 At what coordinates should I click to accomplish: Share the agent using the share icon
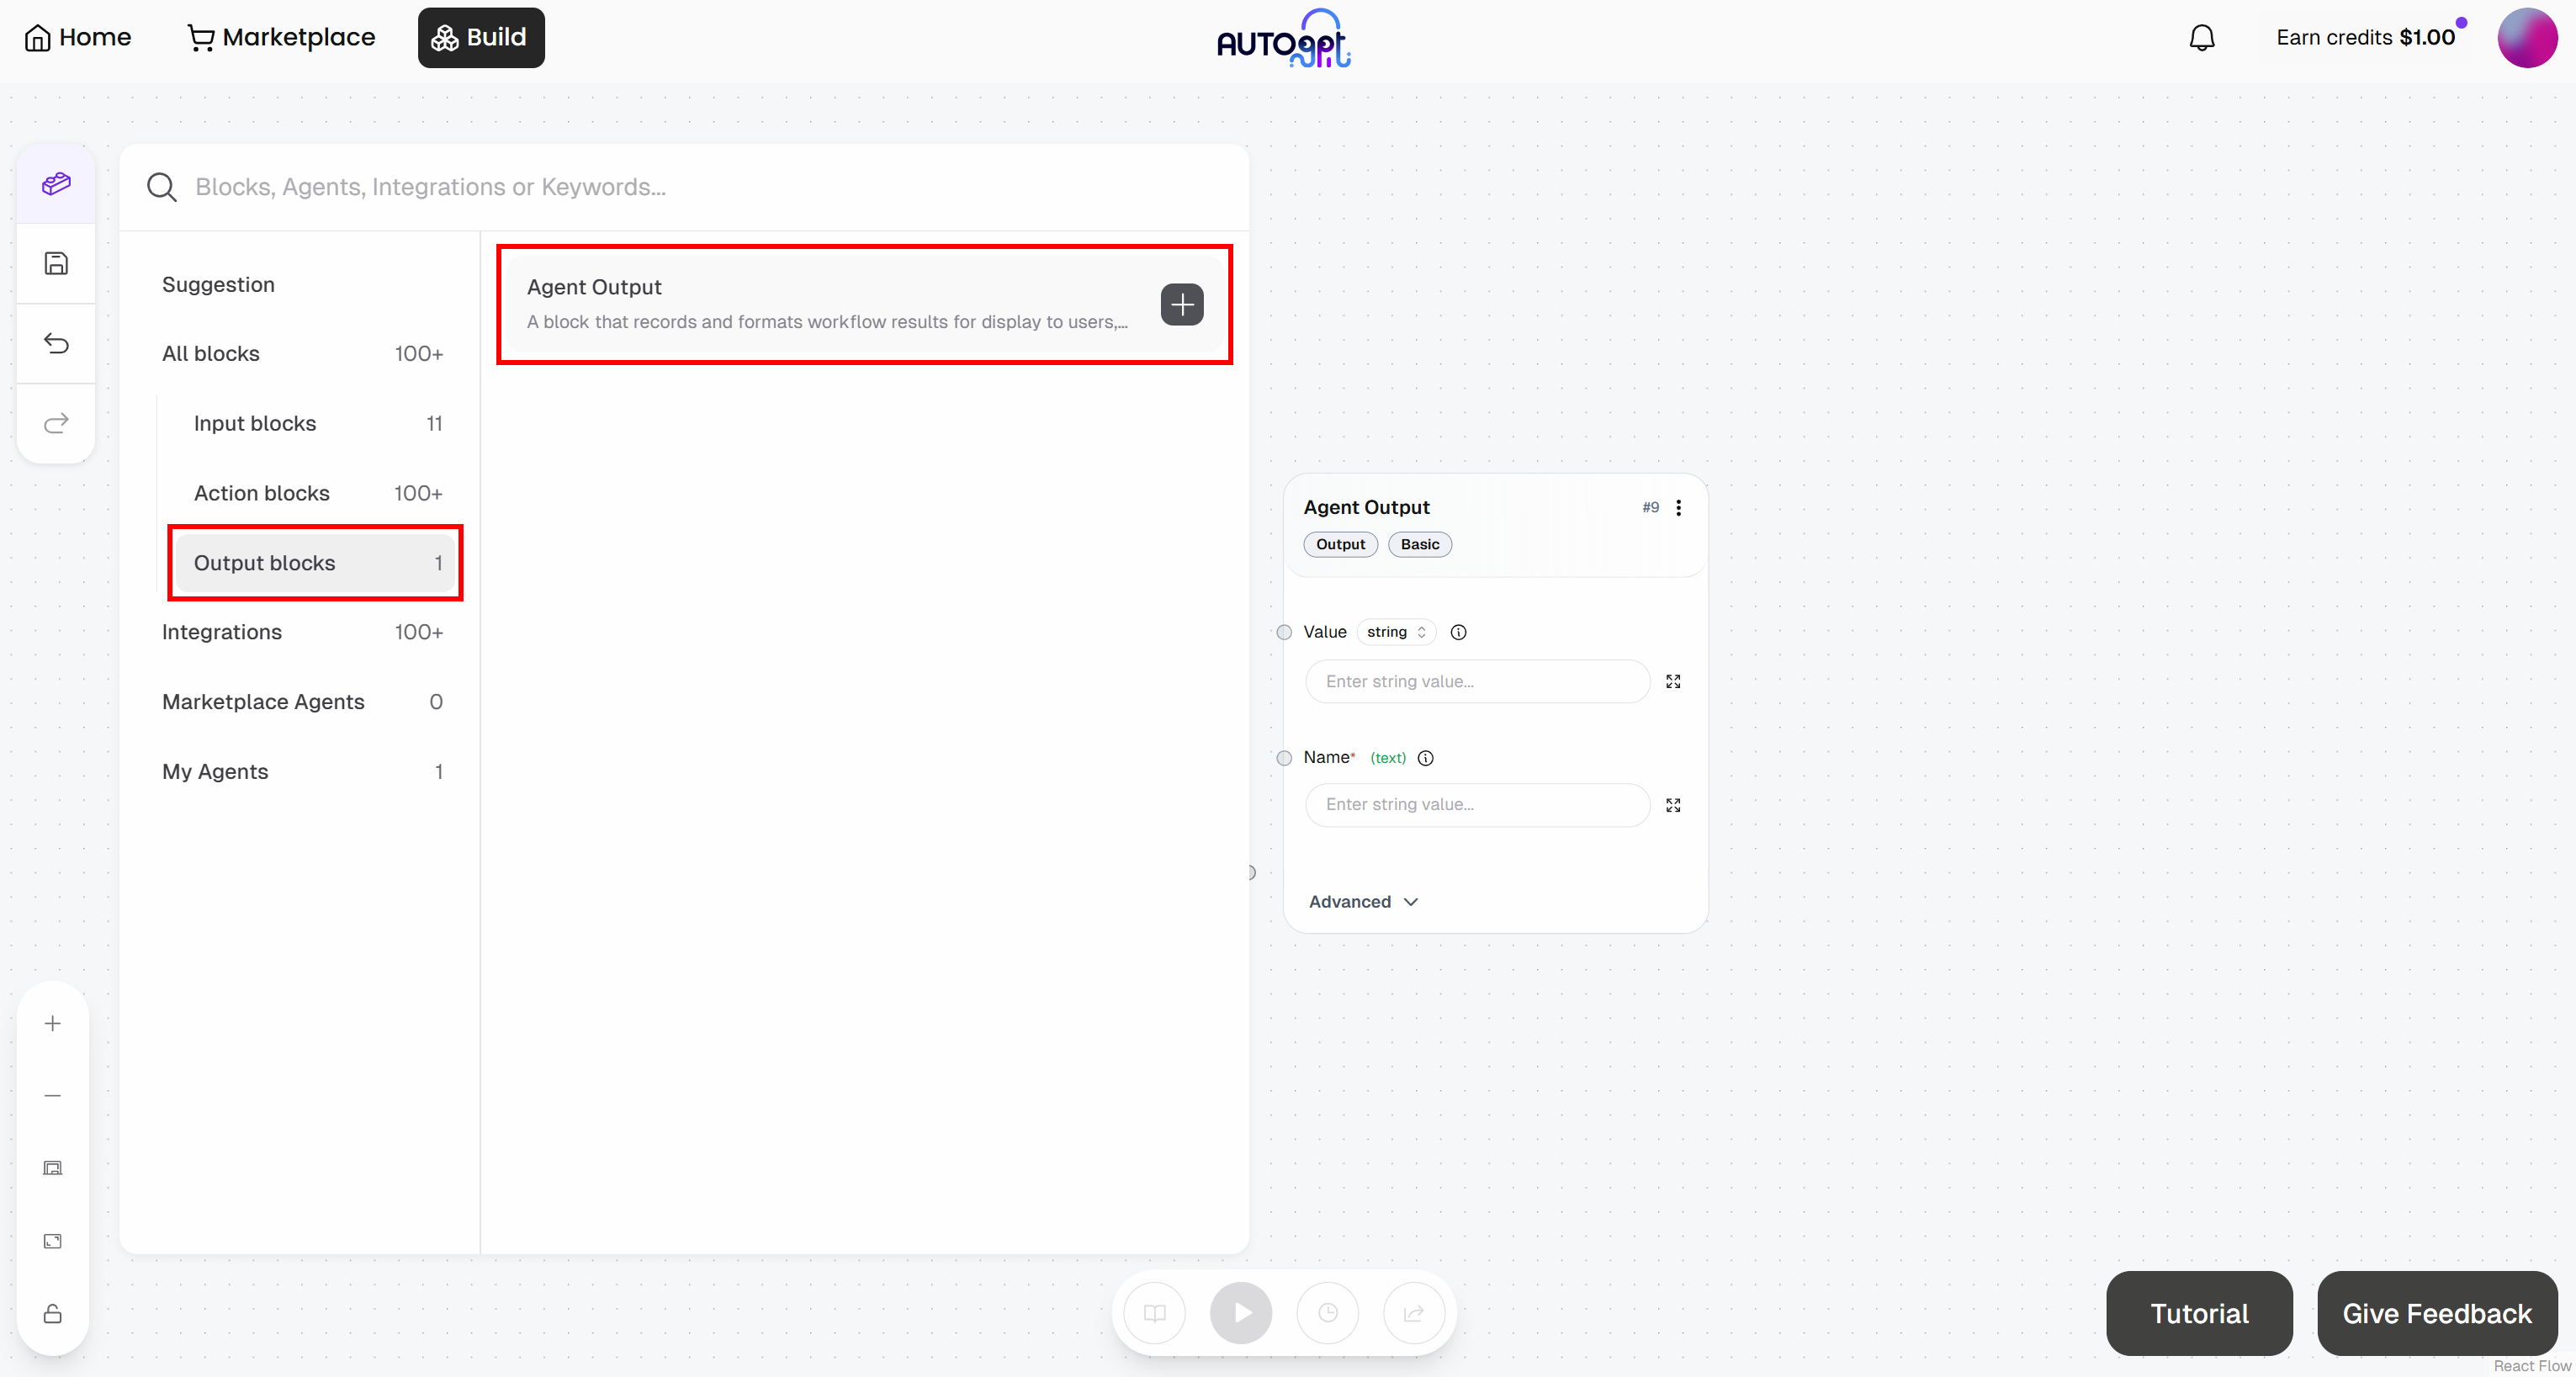click(x=1413, y=1313)
